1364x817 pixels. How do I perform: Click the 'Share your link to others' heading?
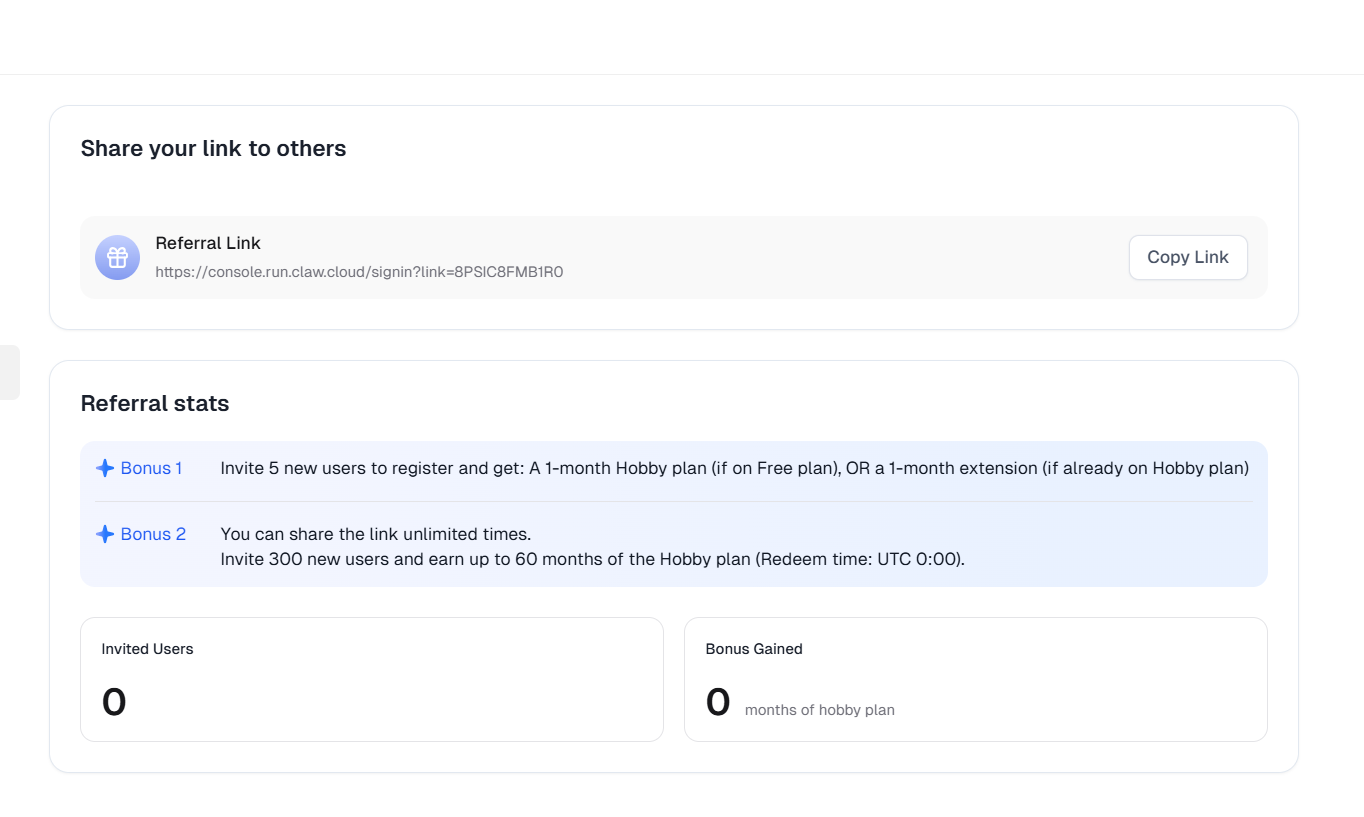point(213,149)
